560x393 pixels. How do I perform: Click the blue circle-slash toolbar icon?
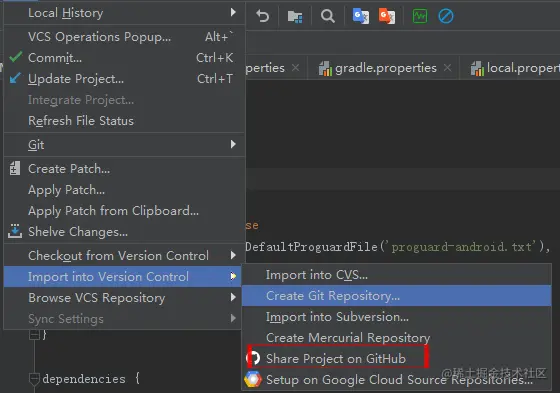click(446, 16)
